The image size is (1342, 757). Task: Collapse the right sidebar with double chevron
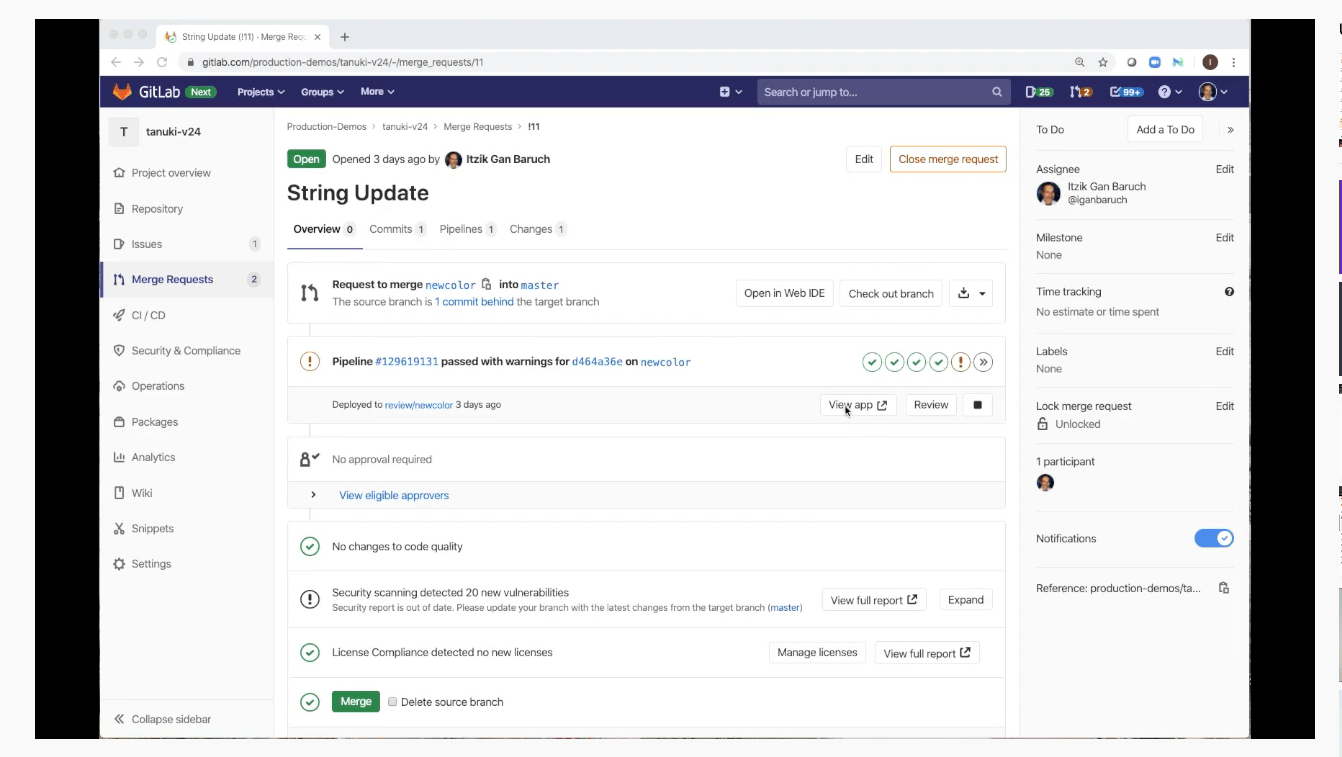(x=1230, y=130)
